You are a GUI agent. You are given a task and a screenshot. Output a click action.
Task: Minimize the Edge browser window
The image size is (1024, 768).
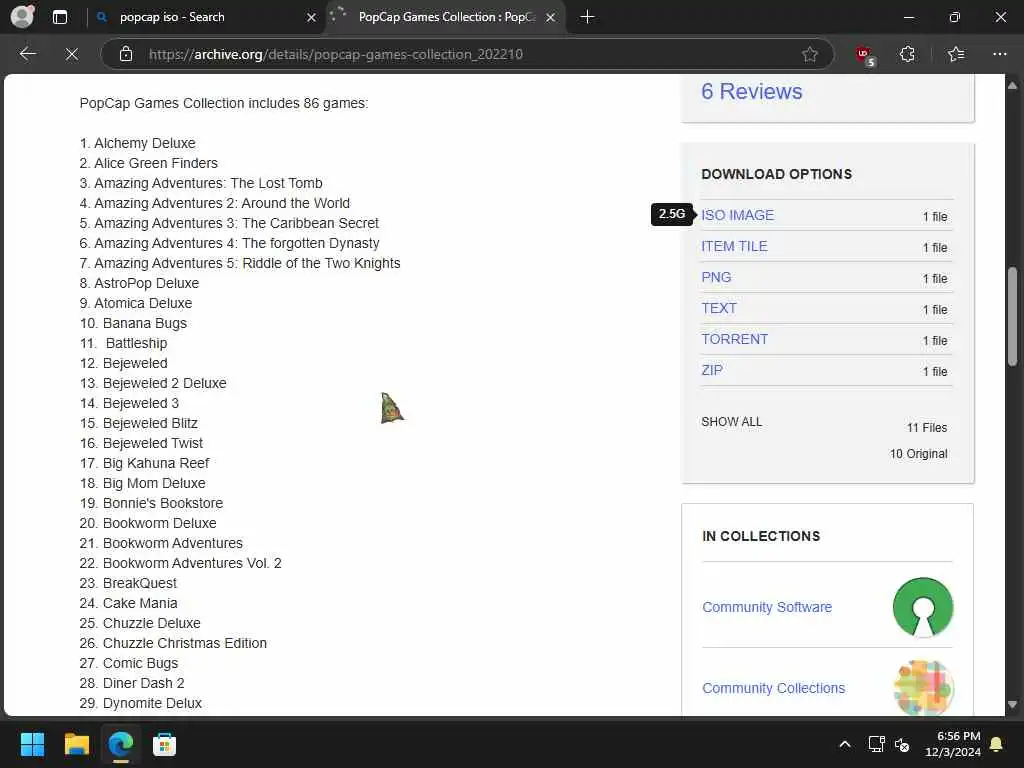[x=908, y=17]
